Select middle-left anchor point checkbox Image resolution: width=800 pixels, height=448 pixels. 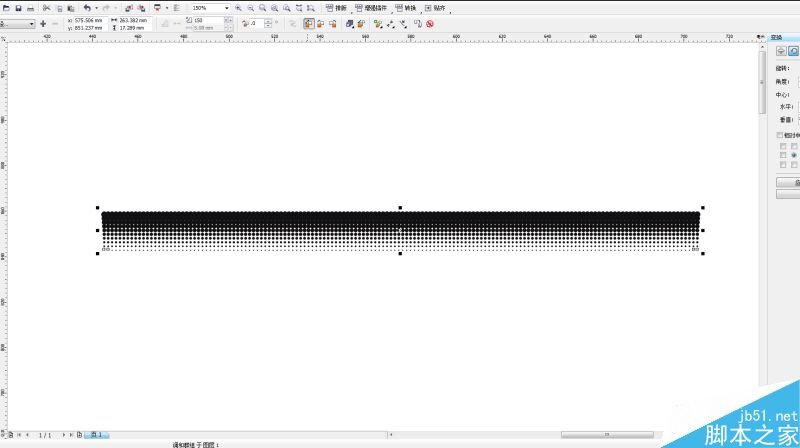(783, 155)
